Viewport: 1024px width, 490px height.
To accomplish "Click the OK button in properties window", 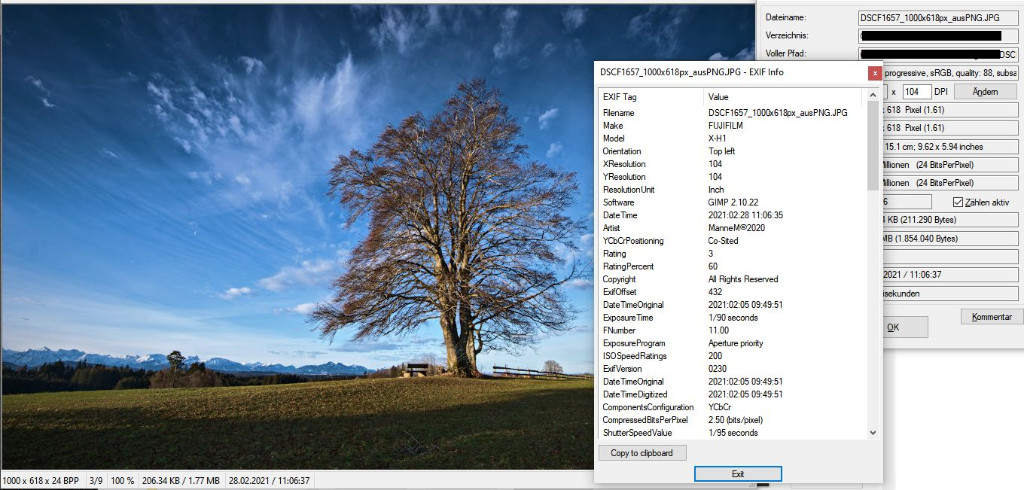I will point(905,327).
